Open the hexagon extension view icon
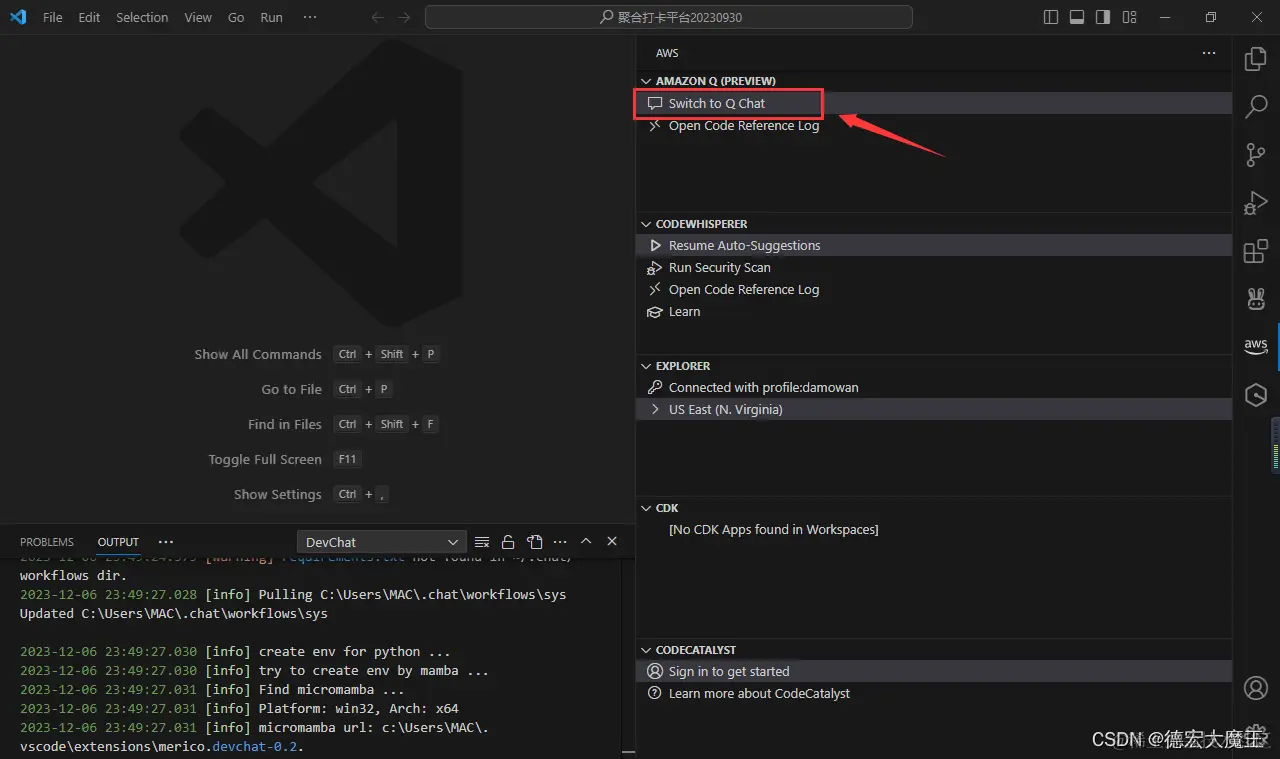This screenshot has width=1280, height=759. (1256, 395)
